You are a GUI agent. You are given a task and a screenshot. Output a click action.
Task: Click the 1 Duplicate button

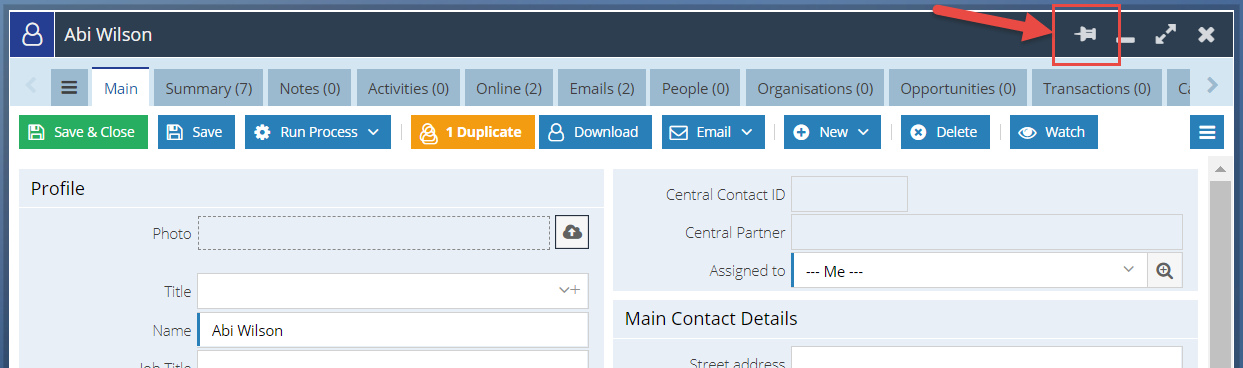(473, 132)
